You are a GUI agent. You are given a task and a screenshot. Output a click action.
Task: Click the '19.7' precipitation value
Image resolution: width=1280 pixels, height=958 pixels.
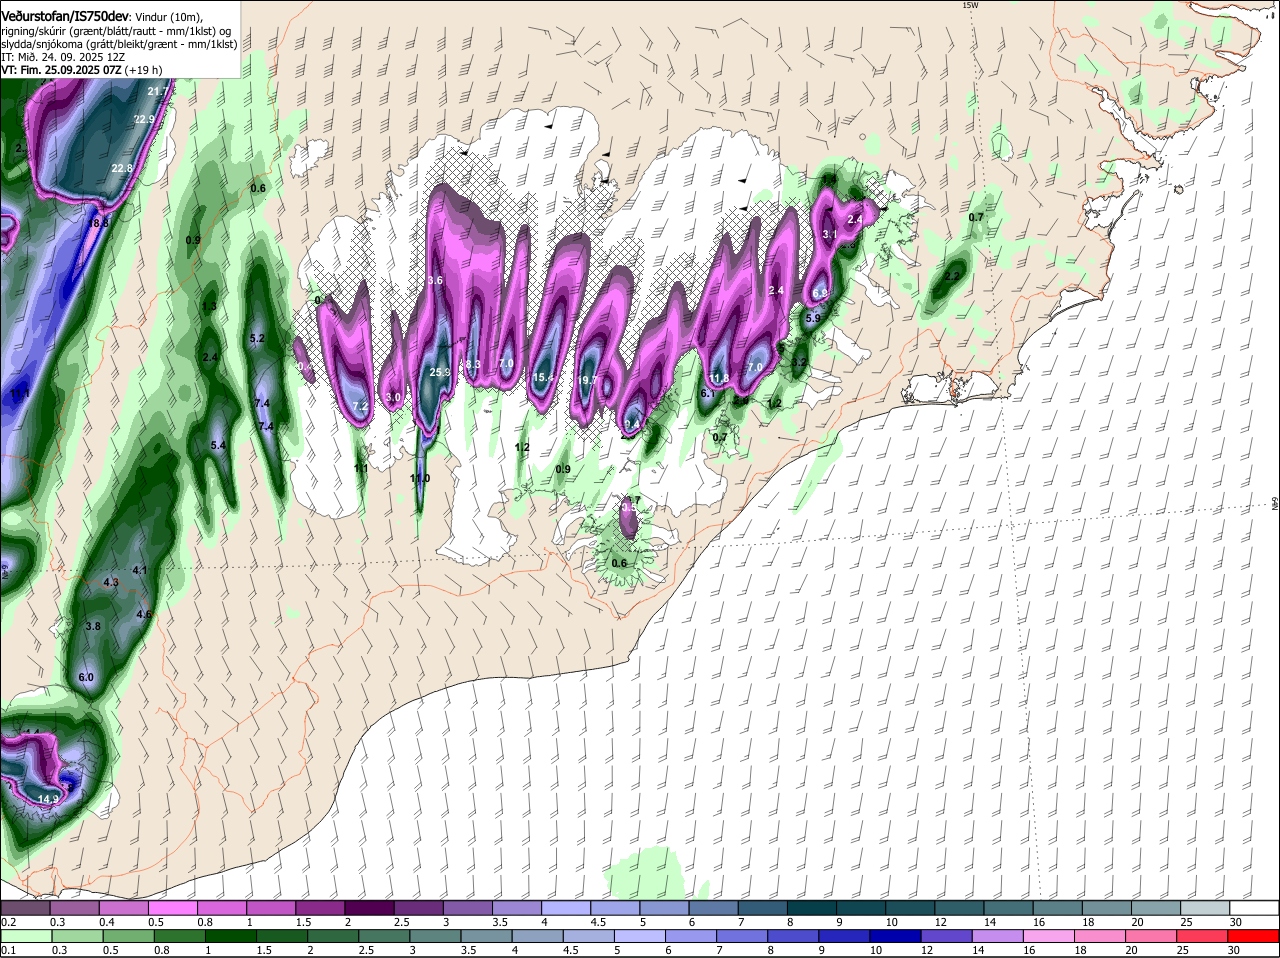tap(589, 381)
